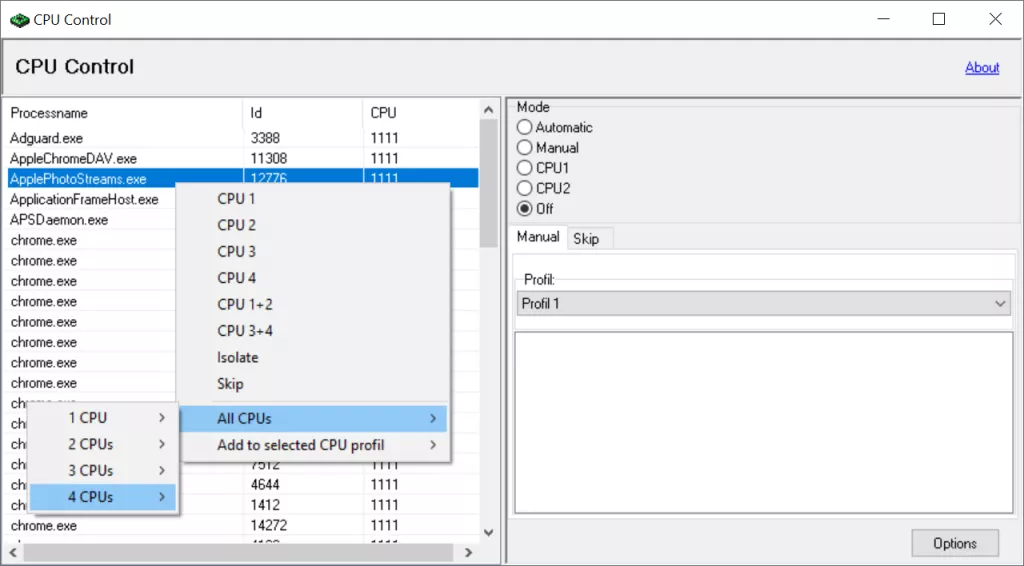Open the Profil 1 dropdown
Viewport: 1024px width, 566px height.
[763, 304]
